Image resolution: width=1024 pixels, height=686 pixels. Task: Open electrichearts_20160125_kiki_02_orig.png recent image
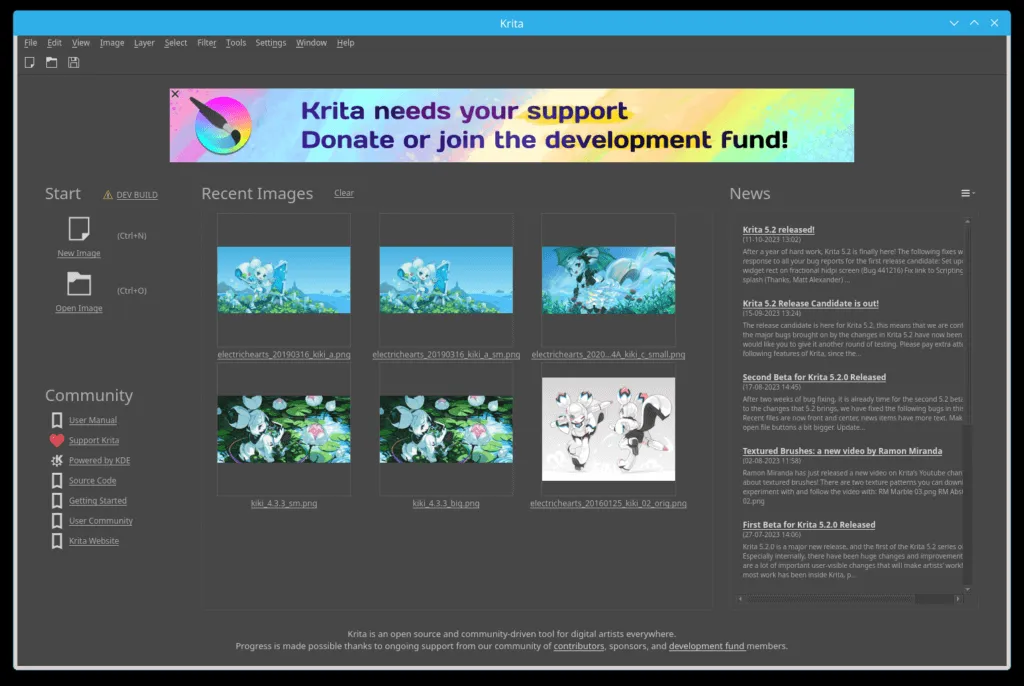pos(608,428)
